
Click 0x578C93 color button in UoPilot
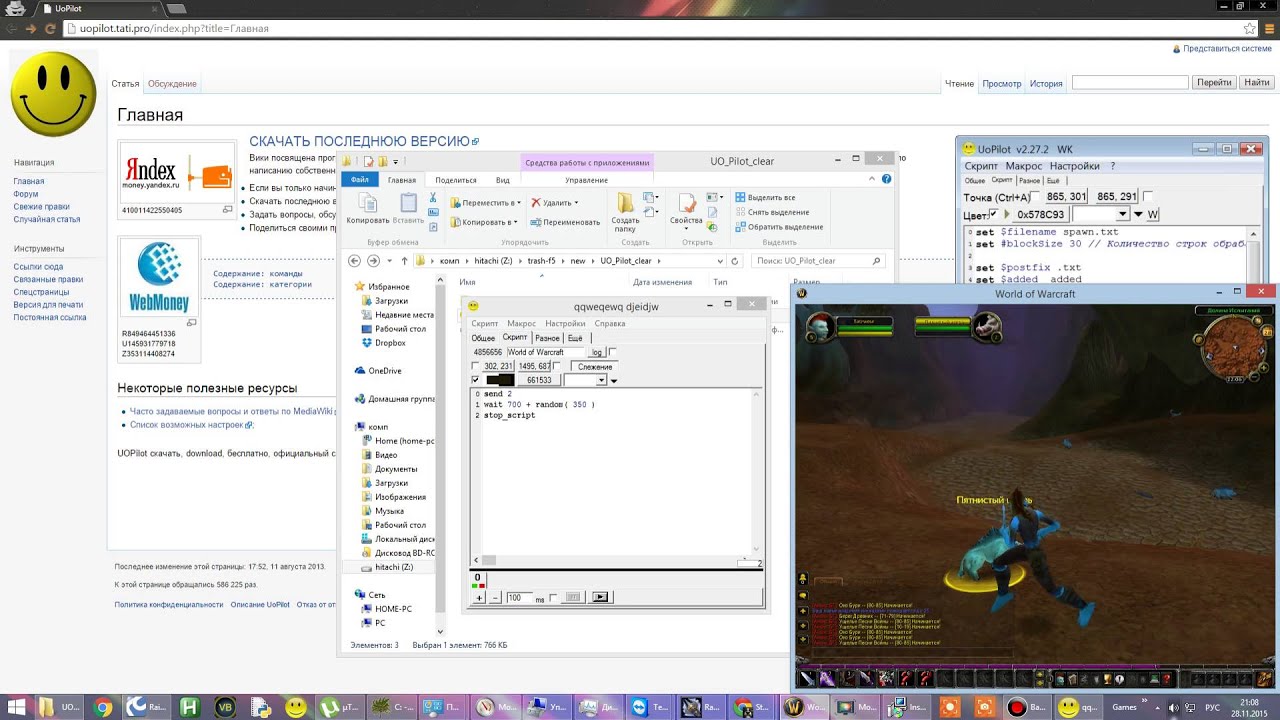point(1041,214)
